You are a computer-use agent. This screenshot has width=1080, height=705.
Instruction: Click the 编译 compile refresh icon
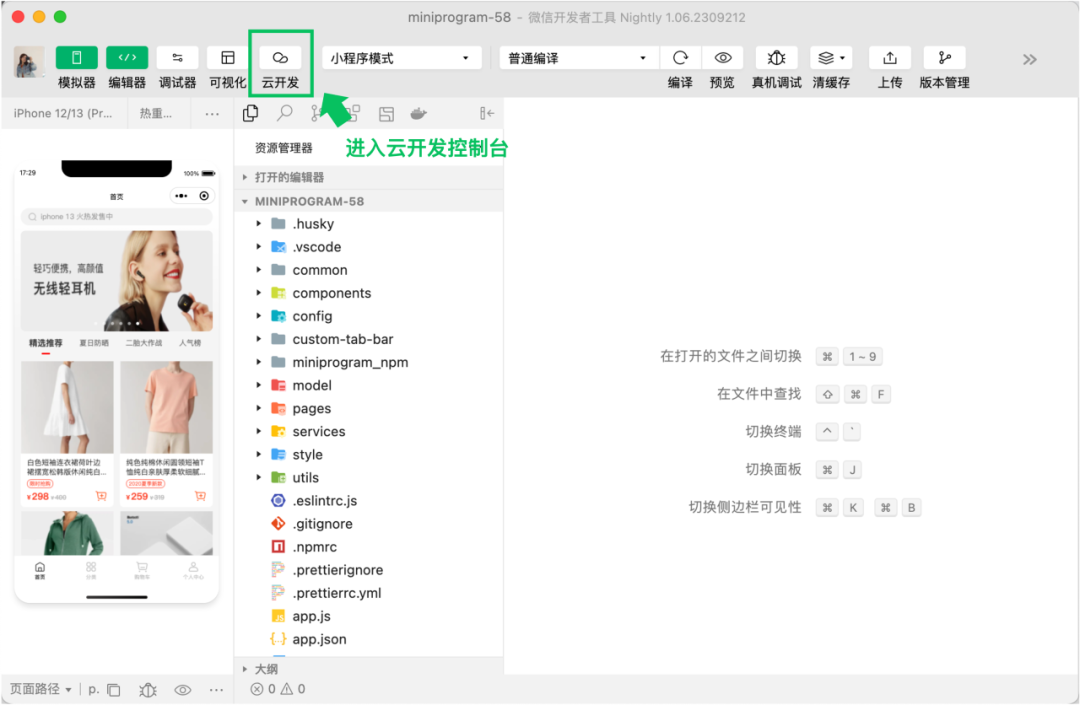(x=680, y=58)
